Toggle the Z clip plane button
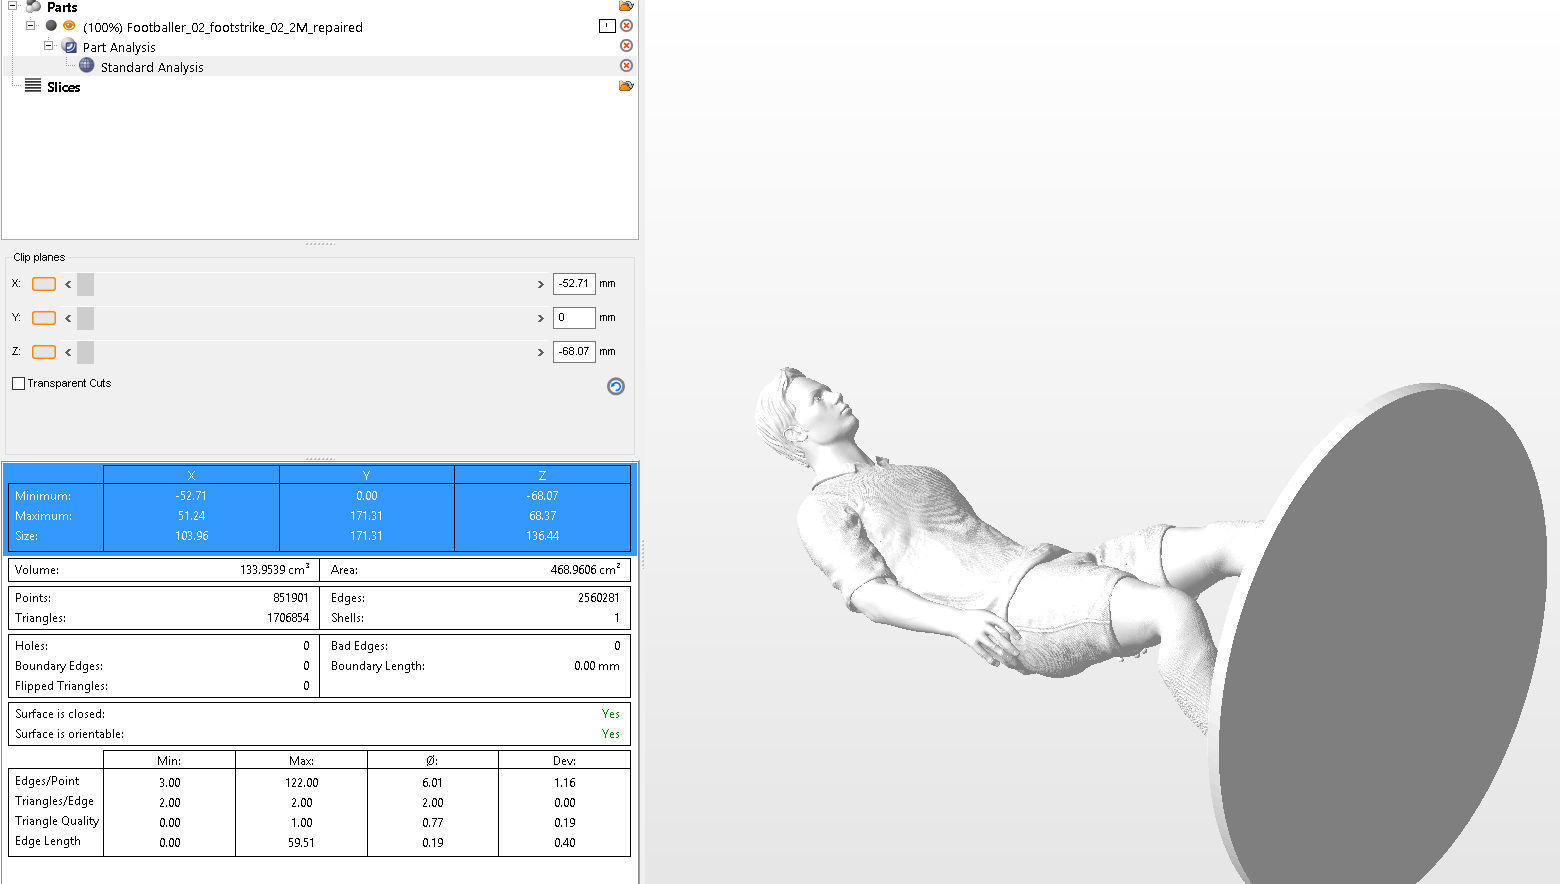1560x884 pixels. click(x=44, y=352)
